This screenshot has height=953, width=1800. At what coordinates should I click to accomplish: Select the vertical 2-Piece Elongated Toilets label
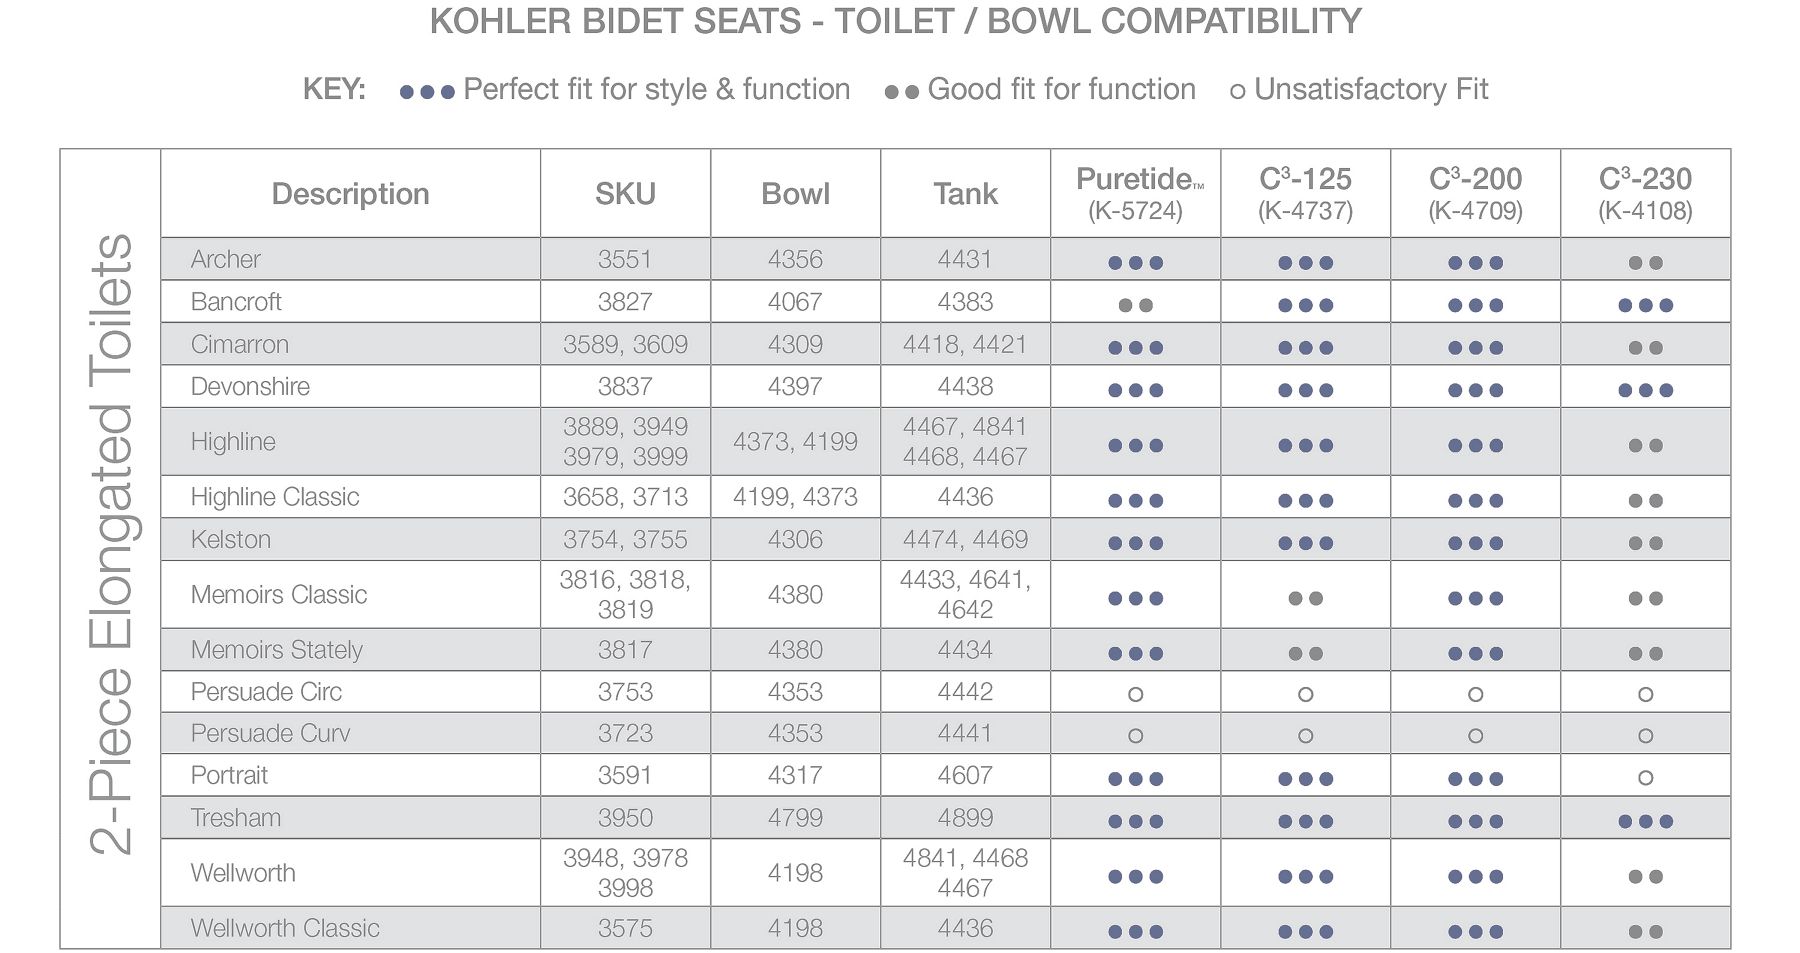[111, 545]
